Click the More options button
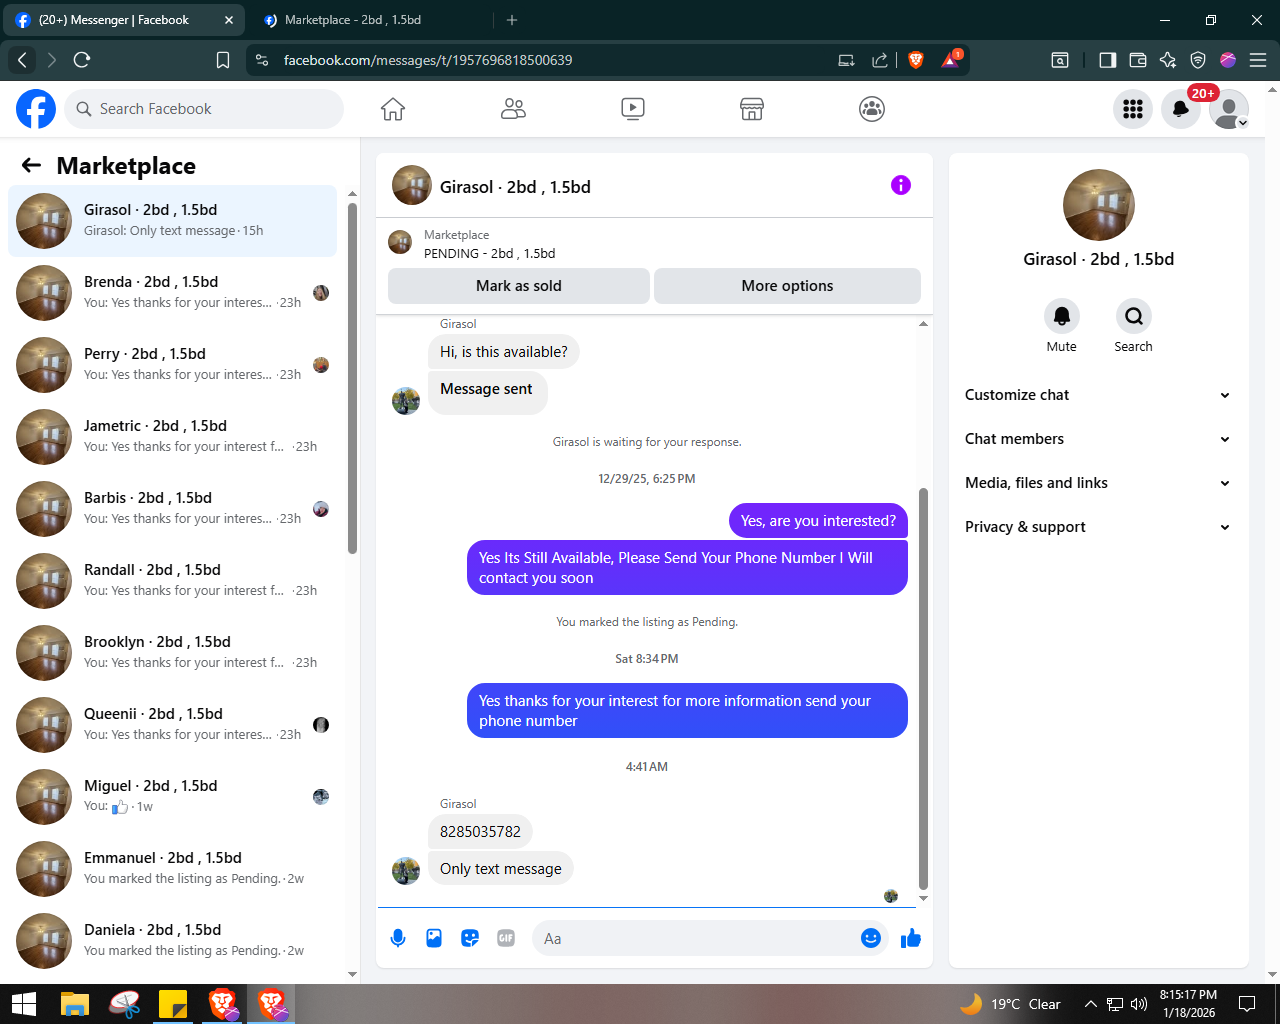This screenshot has width=1280, height=1024. 787,286
